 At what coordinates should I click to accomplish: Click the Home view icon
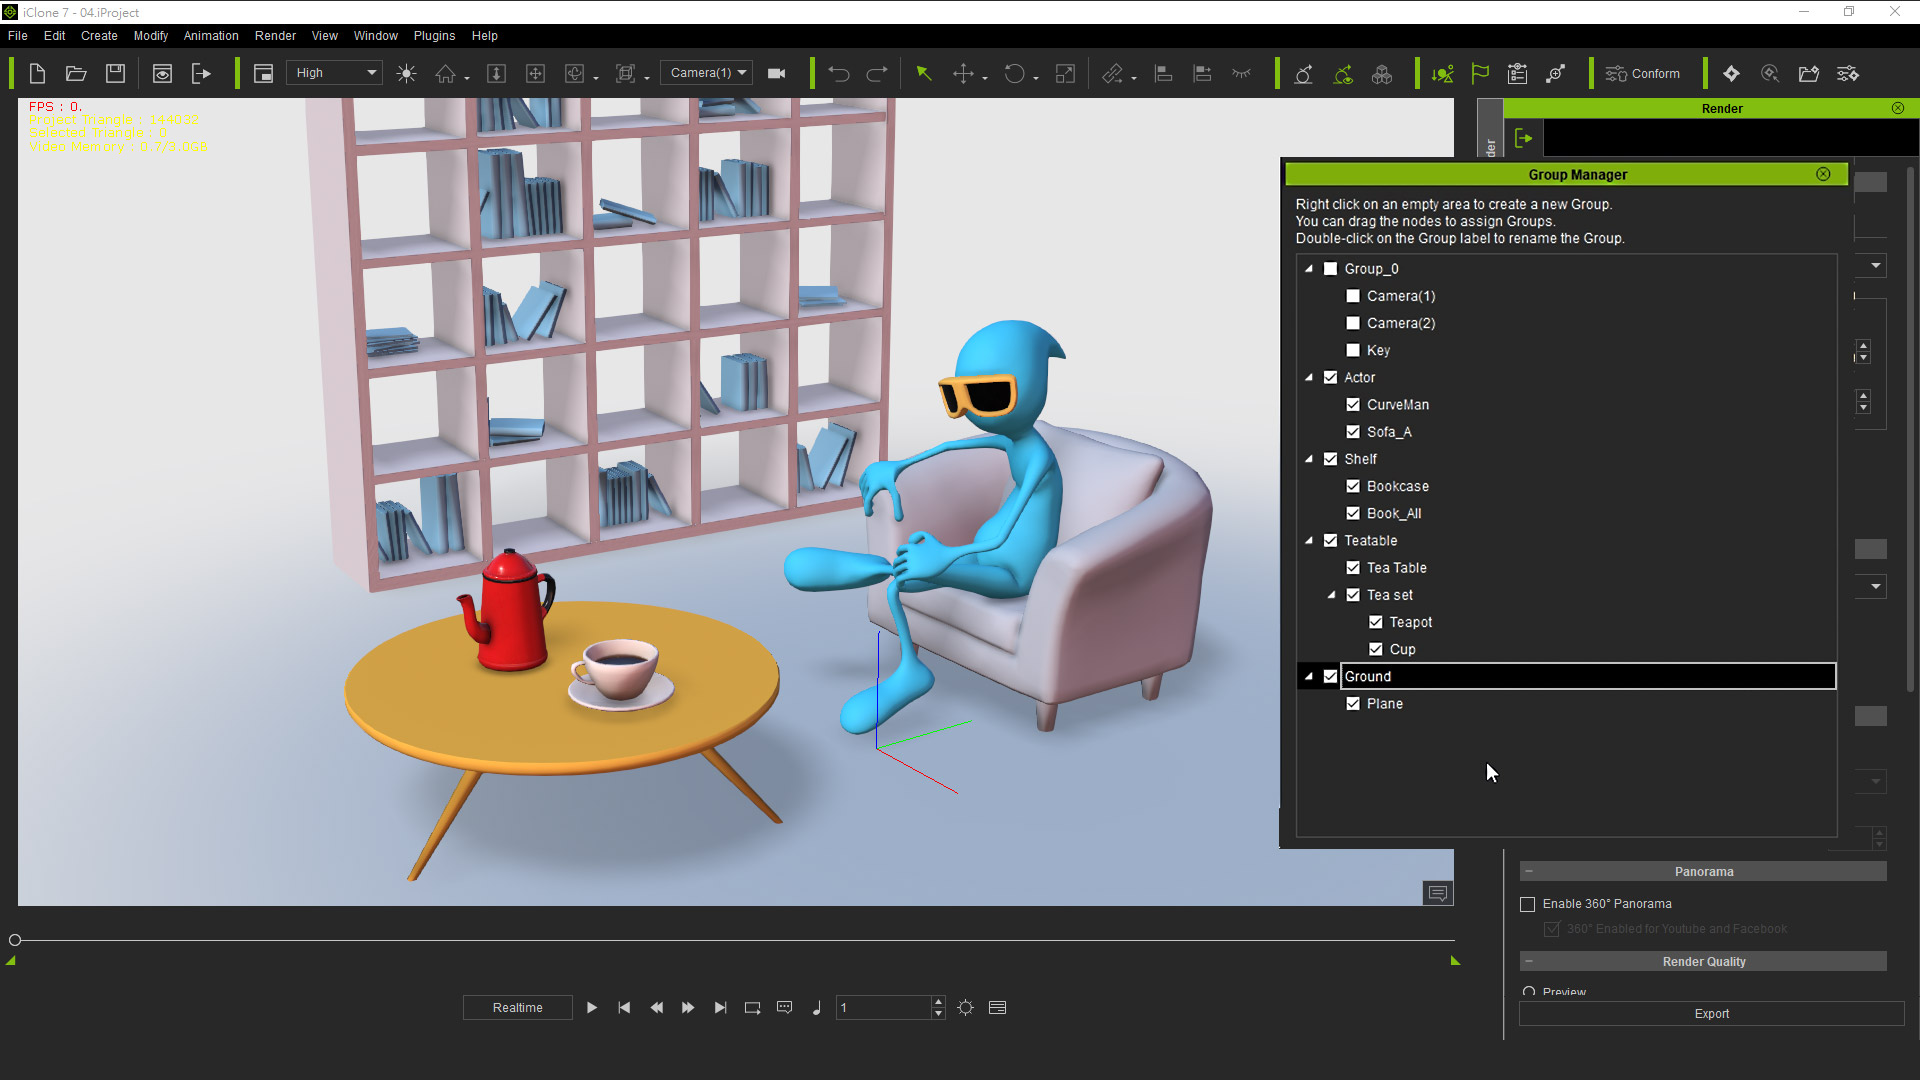tap(446, 74)
